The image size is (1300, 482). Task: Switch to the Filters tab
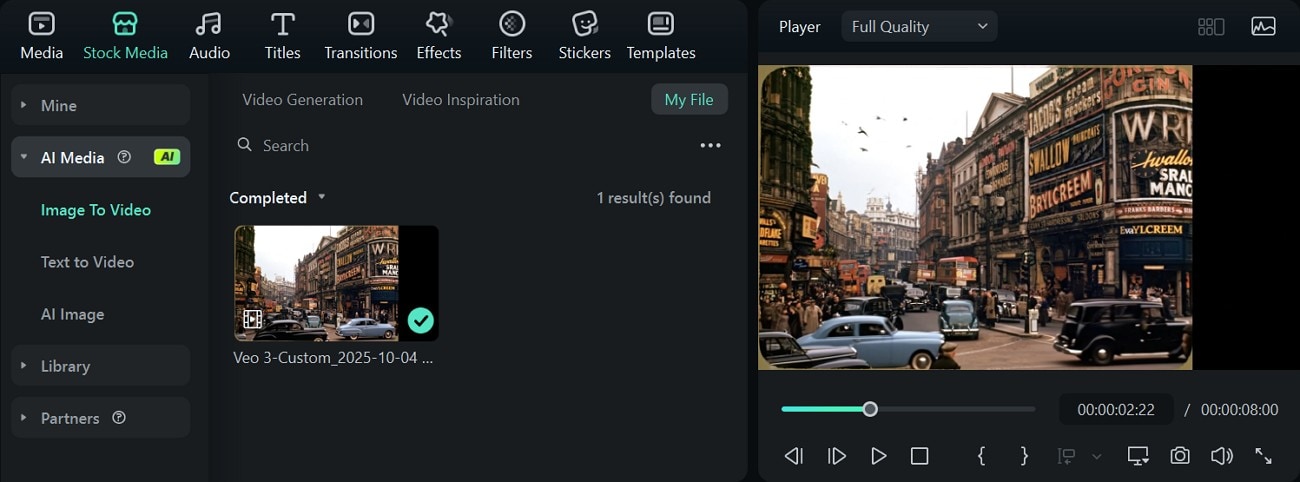(x=512, y=36)
